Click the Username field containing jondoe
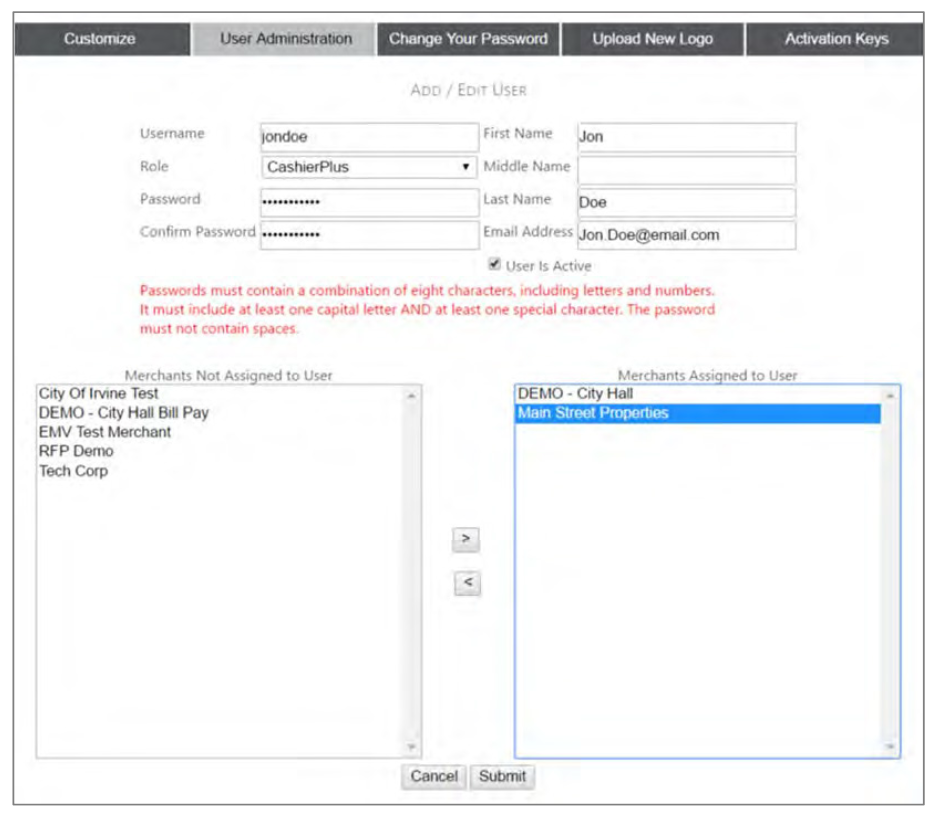The width and height of the screenshot is (938, 818). tap(368, 137)
